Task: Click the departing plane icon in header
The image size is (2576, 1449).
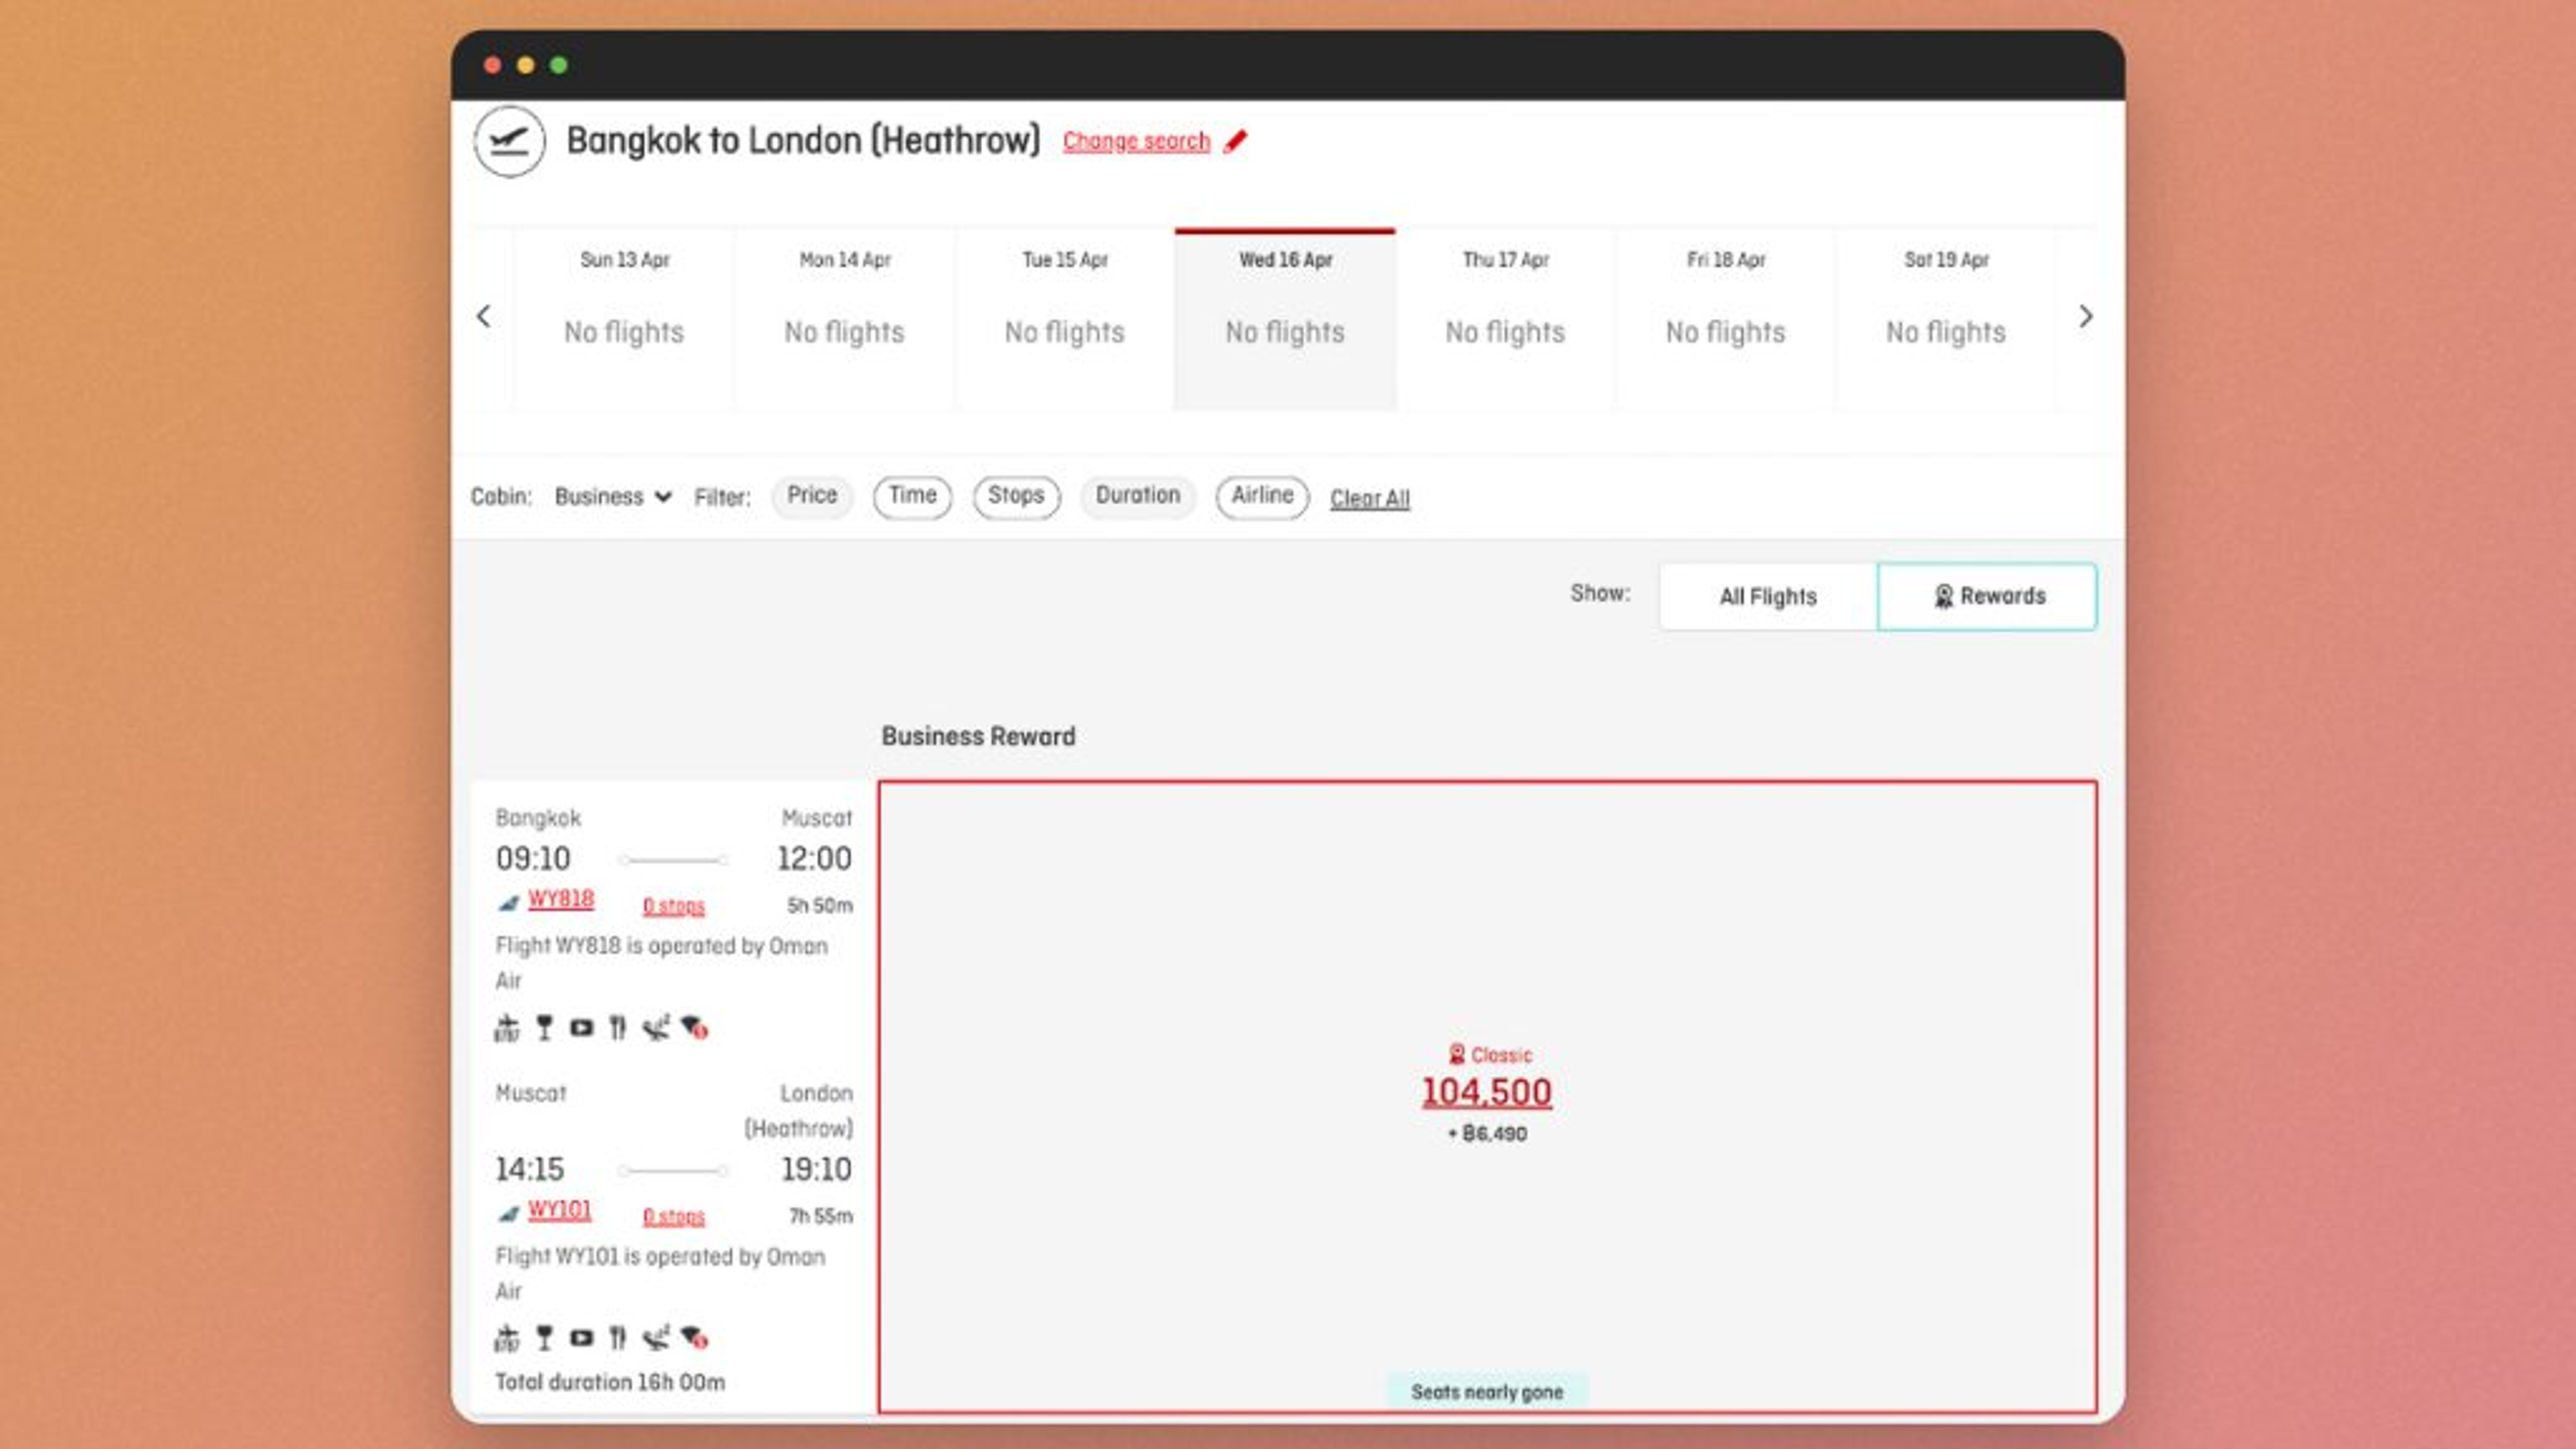Action: (509, 141)
